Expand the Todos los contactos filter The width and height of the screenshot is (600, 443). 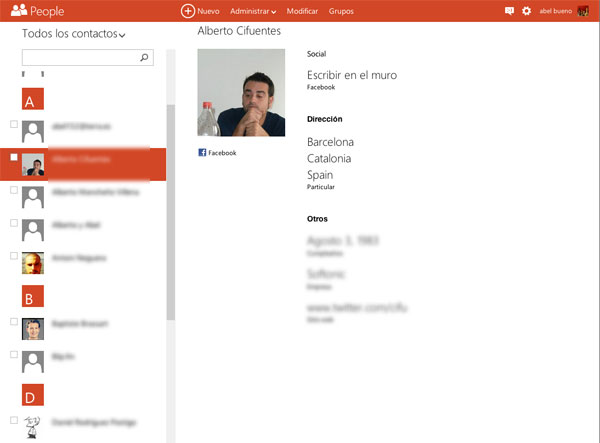tap(74, 35)
